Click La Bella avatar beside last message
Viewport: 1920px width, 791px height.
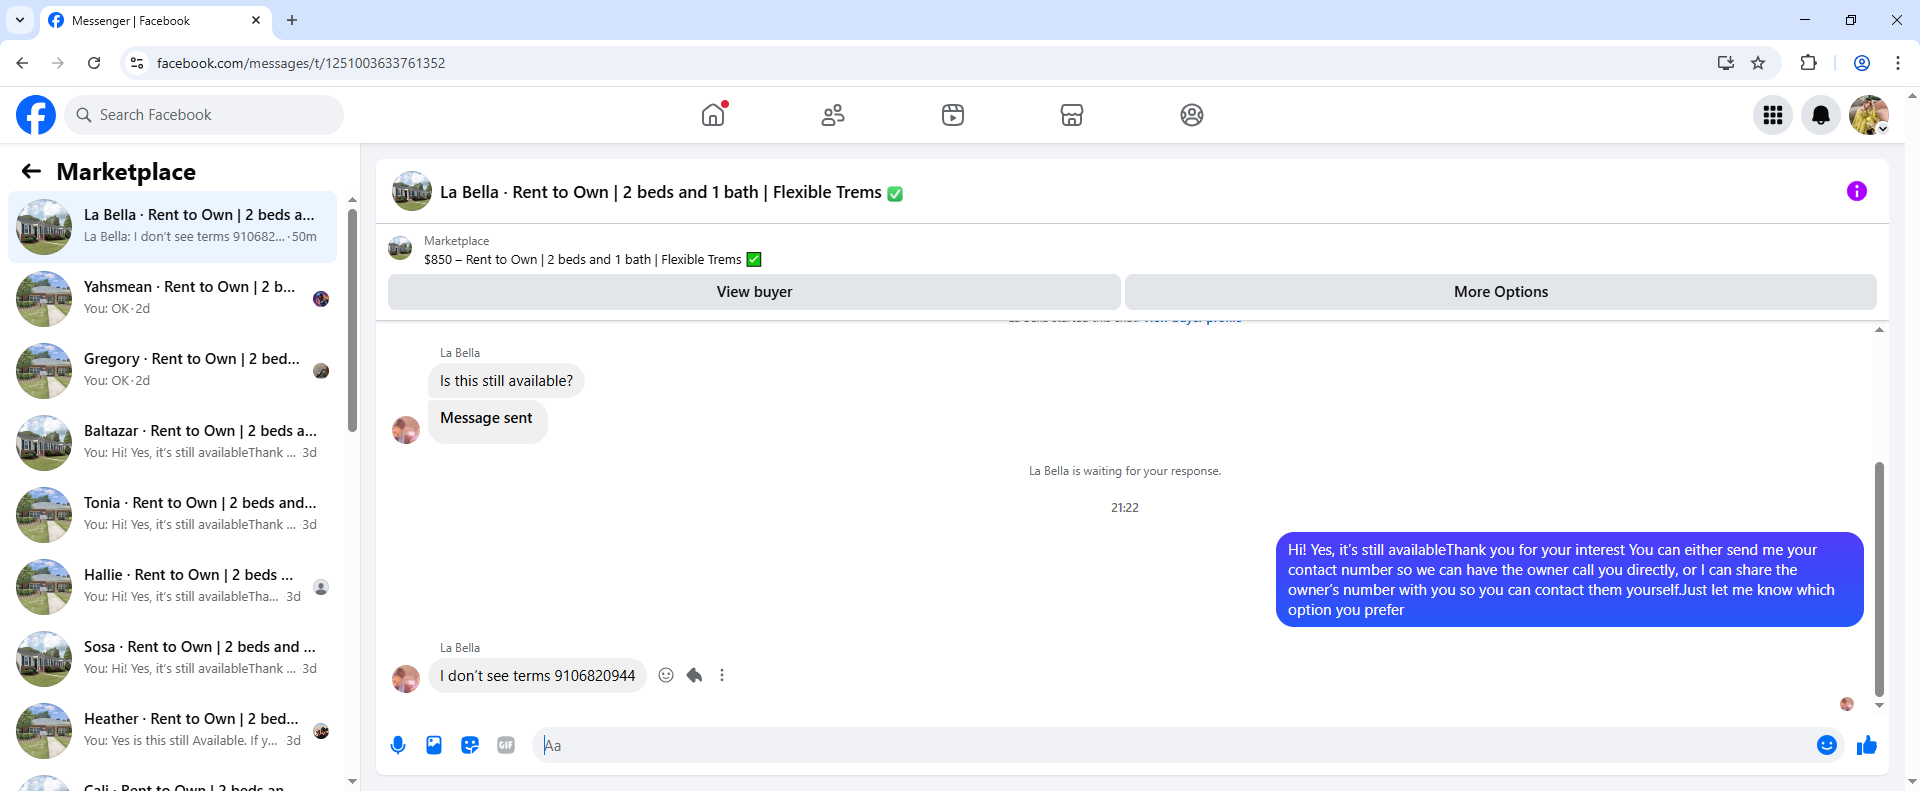coord(406,679)
